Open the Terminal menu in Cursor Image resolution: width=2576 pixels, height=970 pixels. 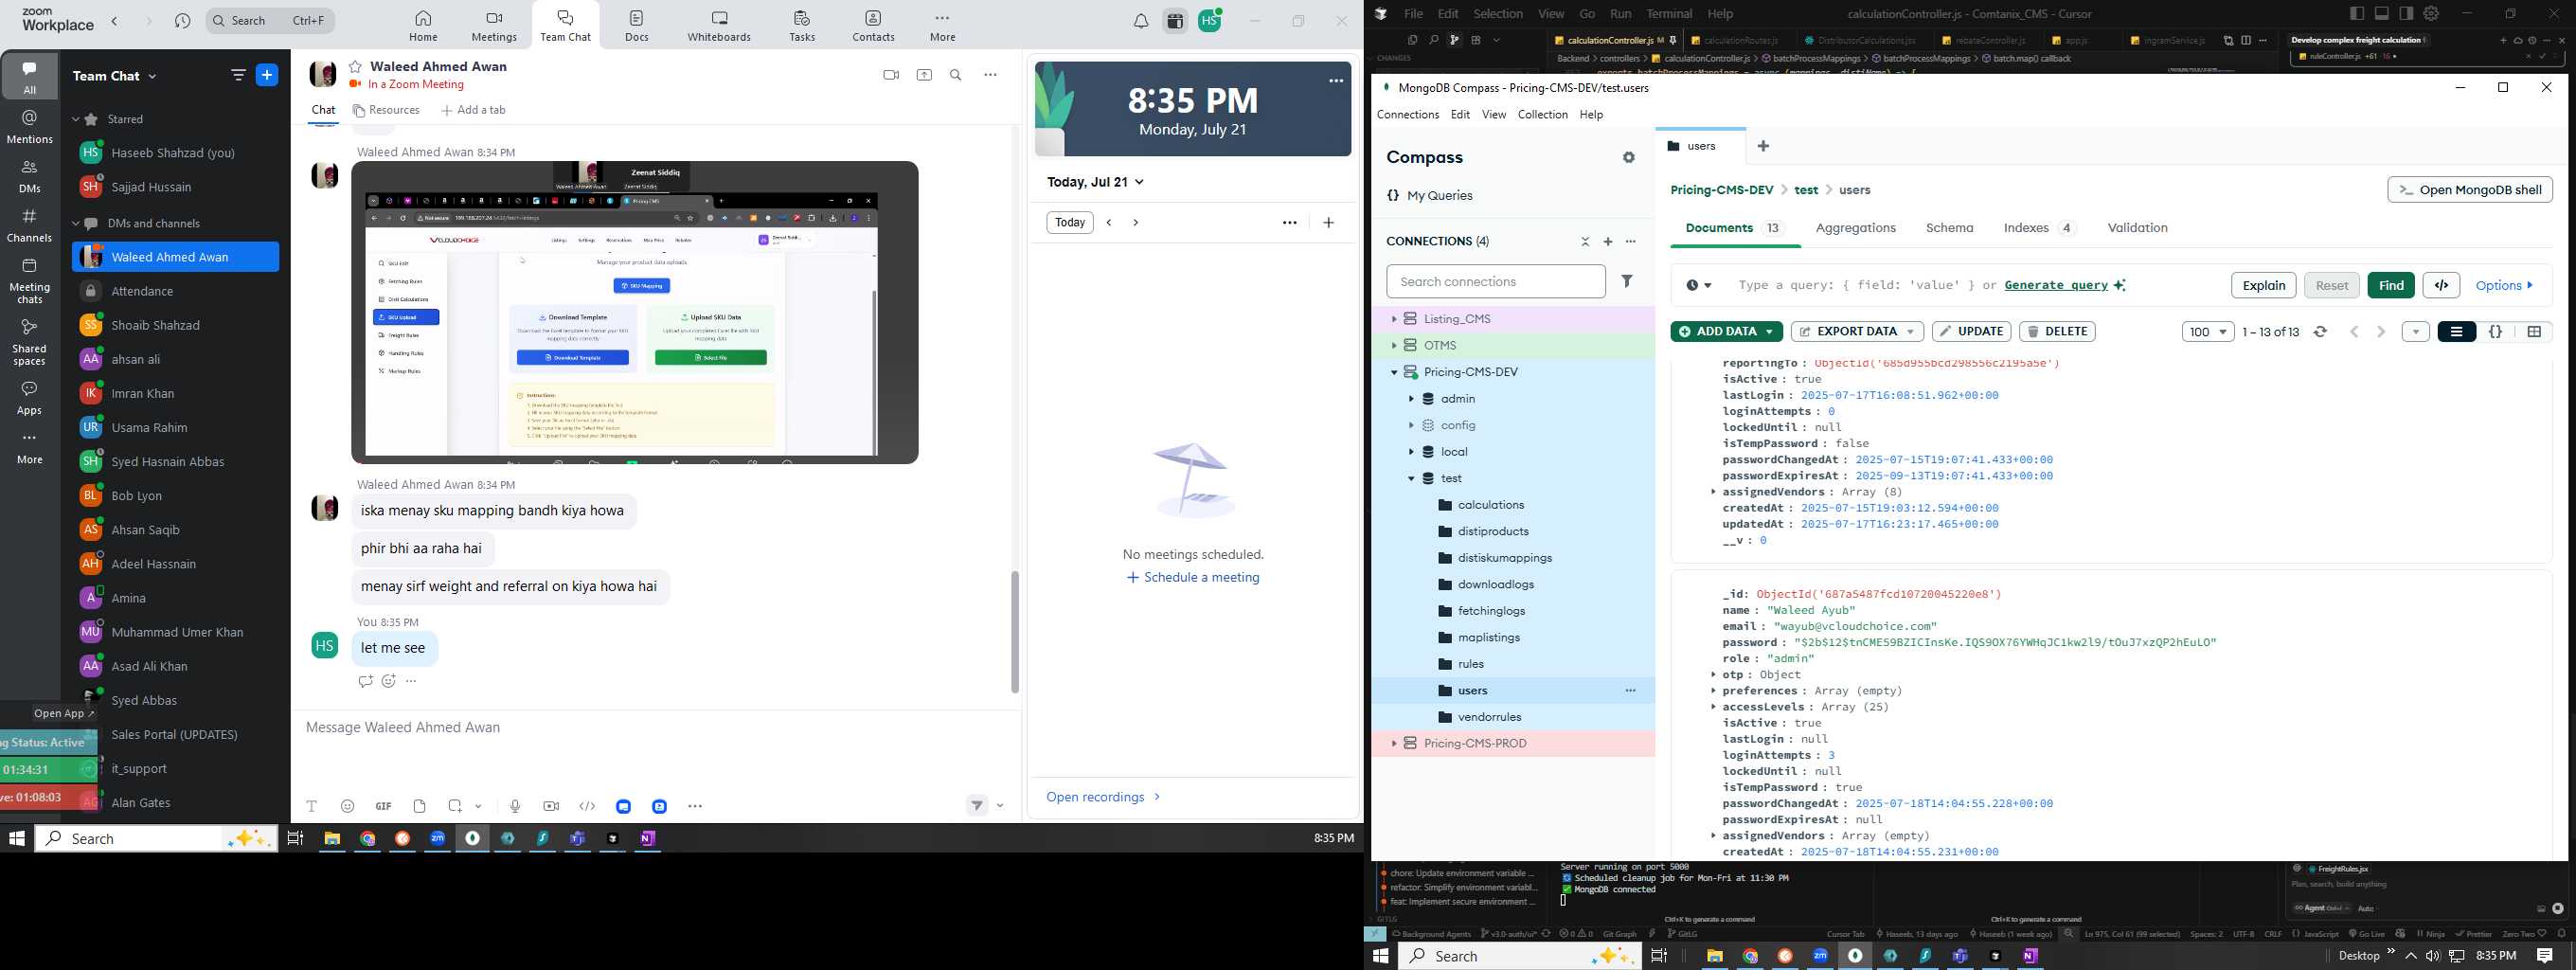point(1669,14)
